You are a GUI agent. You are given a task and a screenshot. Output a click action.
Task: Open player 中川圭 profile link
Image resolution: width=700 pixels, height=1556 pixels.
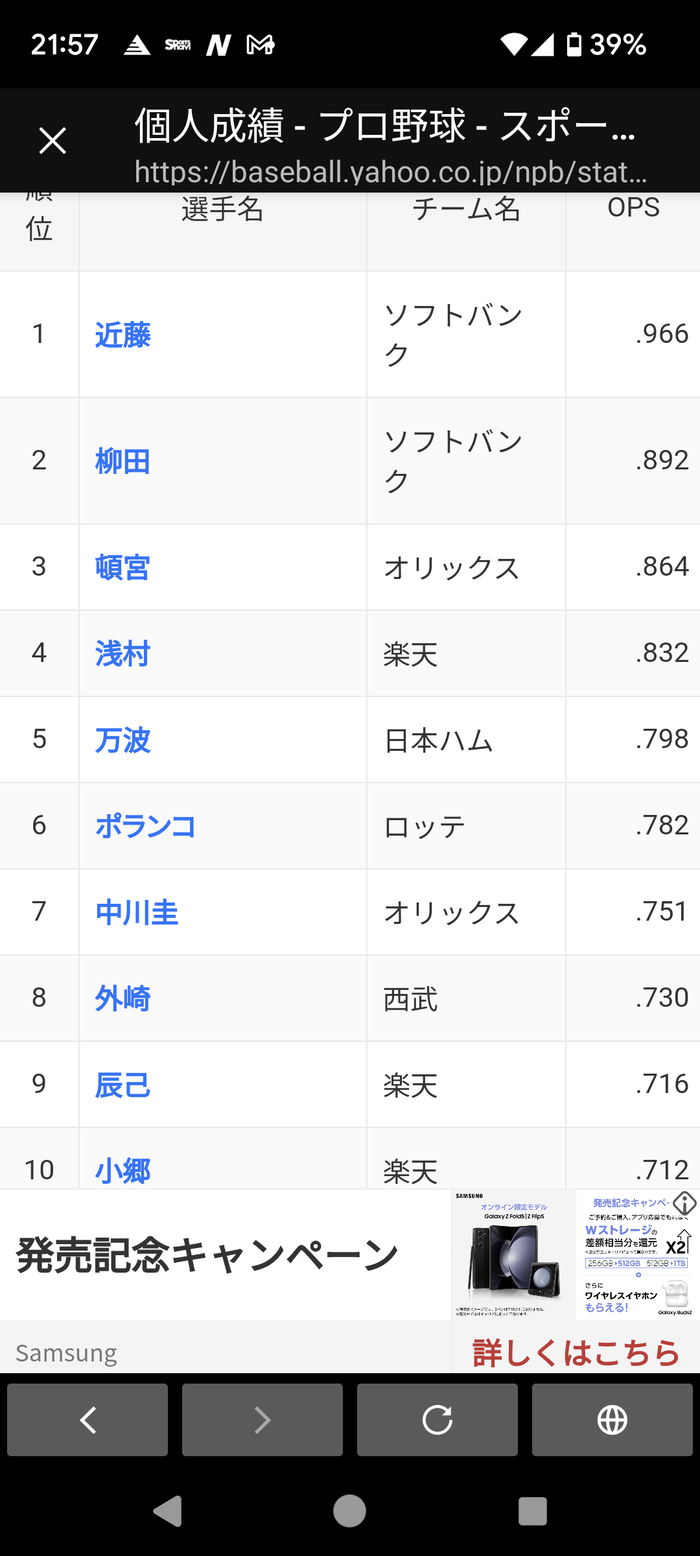[x=137, y=912]
